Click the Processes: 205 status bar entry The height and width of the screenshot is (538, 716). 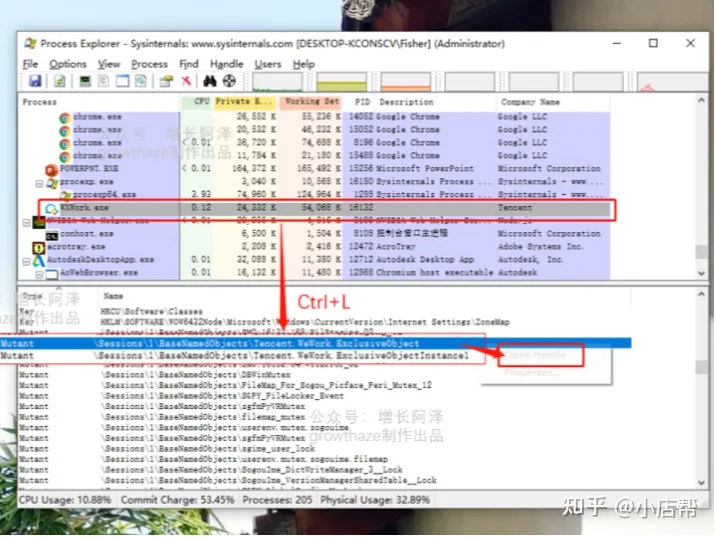coord(277,500)
